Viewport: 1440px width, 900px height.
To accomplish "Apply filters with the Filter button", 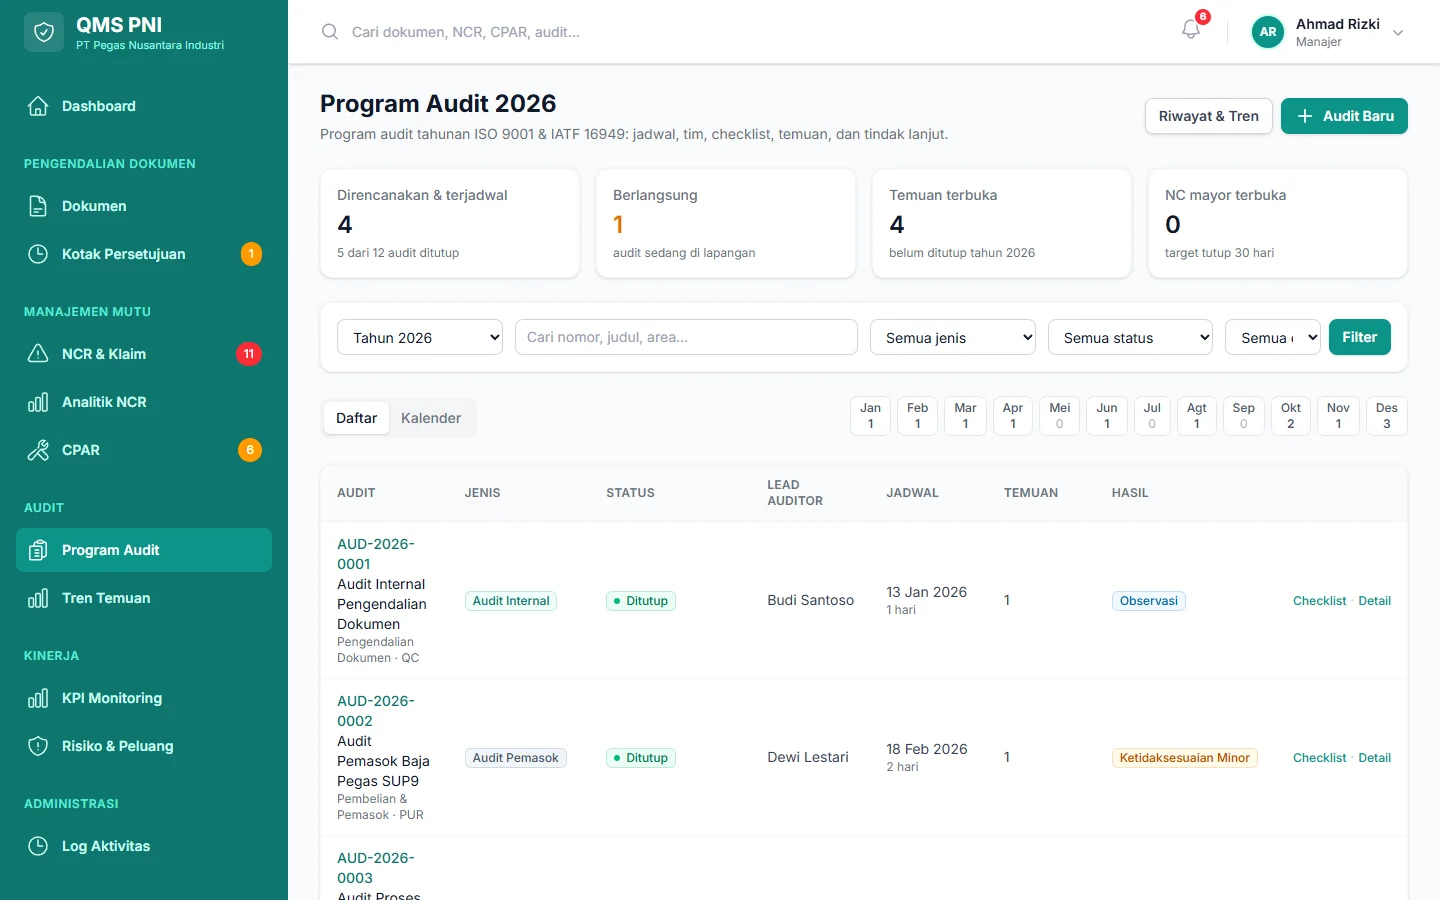I will (x=1359, y=337).
